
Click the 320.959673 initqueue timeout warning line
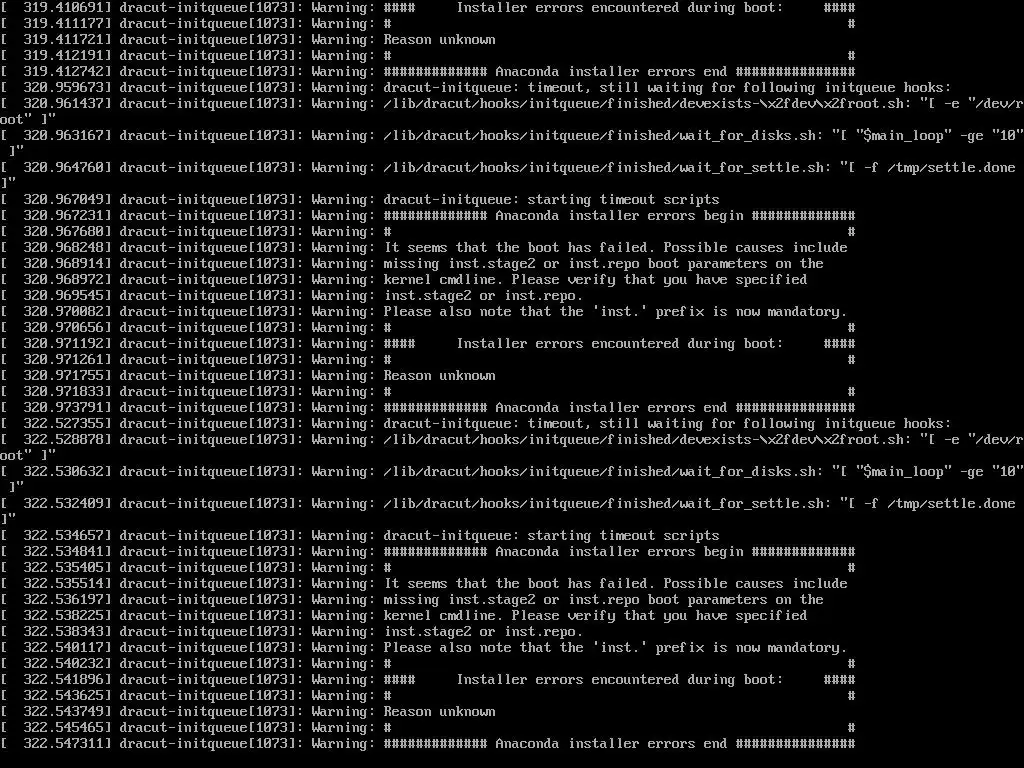tap(476, 88)
